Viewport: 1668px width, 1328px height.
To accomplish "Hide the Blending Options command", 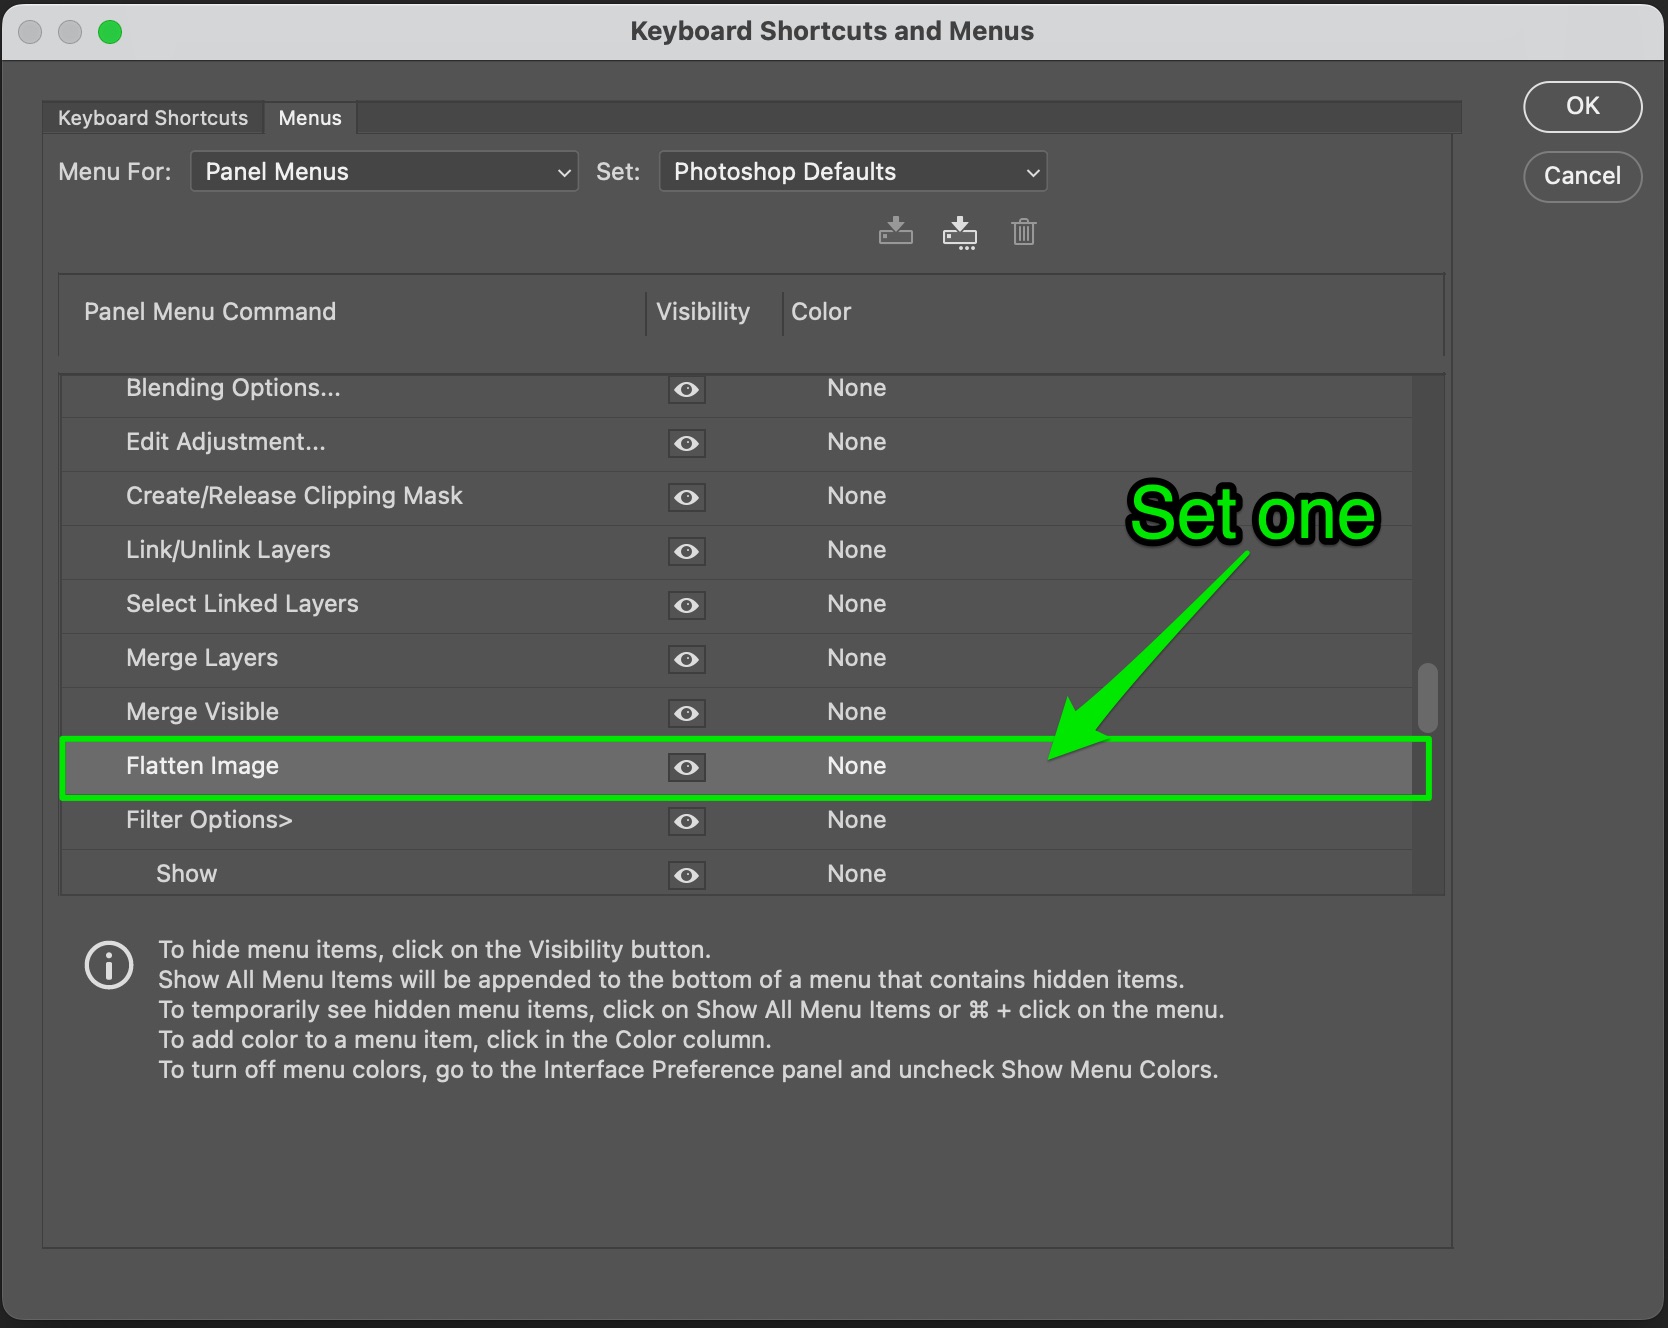I will point(686,389).
